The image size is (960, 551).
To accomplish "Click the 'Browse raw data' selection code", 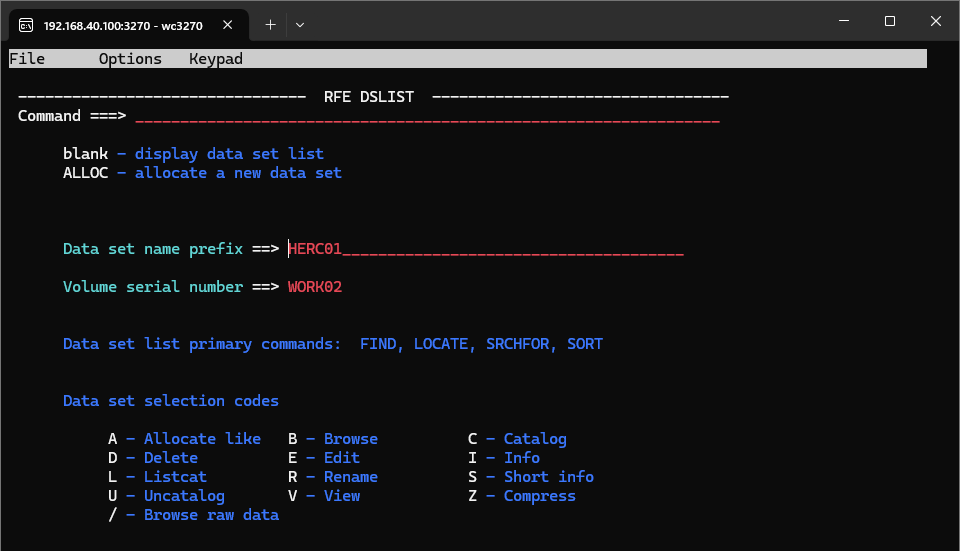I will tap(211, 515).
